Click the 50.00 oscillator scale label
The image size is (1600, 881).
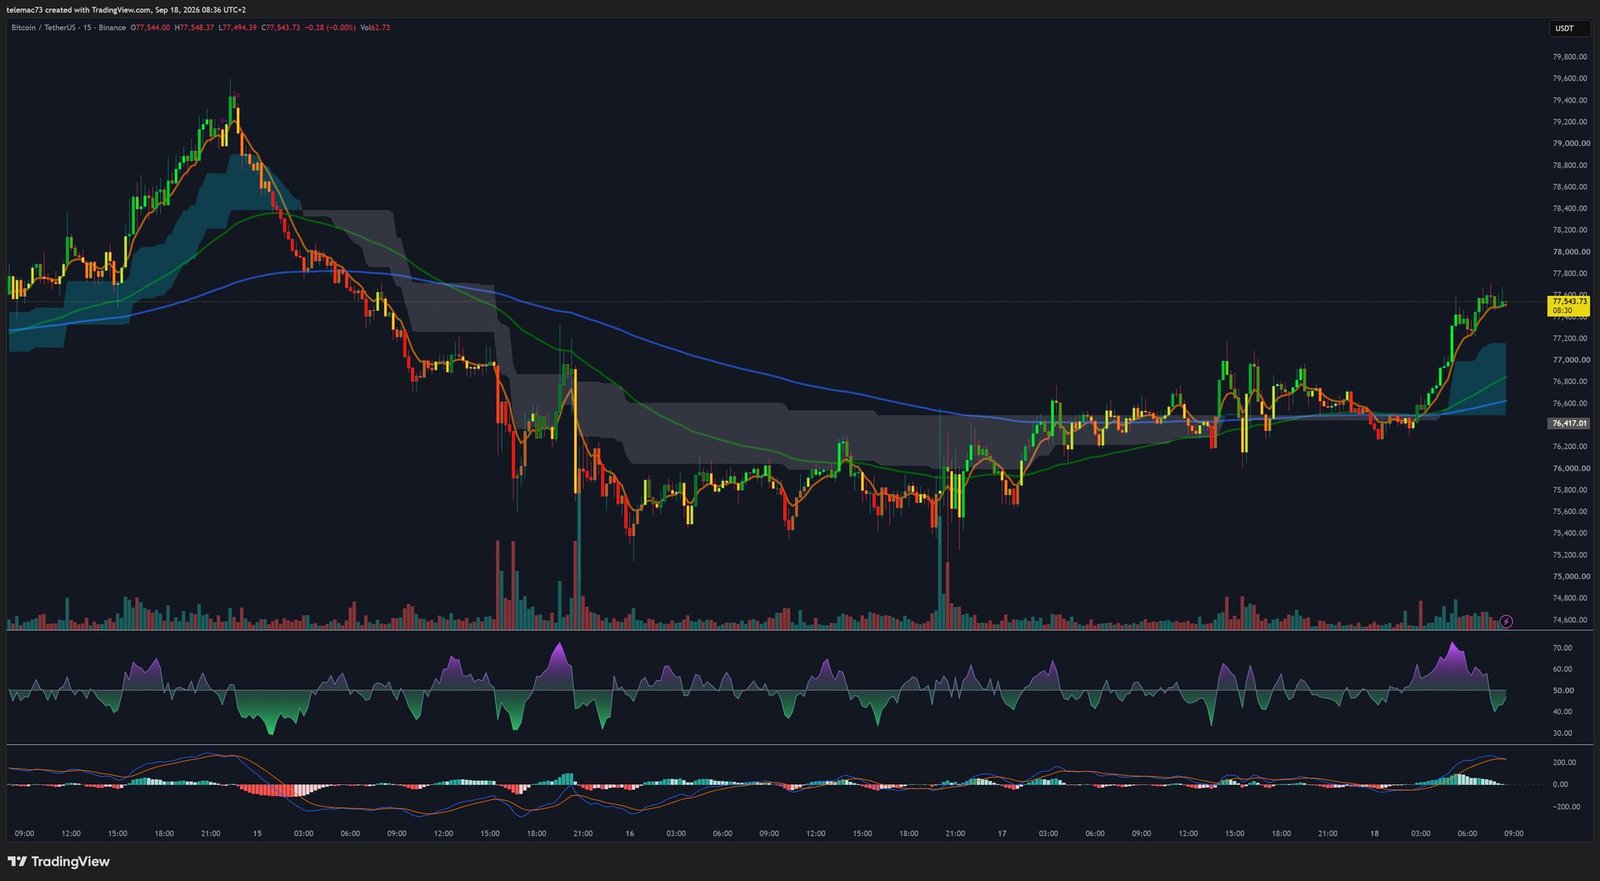tap(1562, 690)
